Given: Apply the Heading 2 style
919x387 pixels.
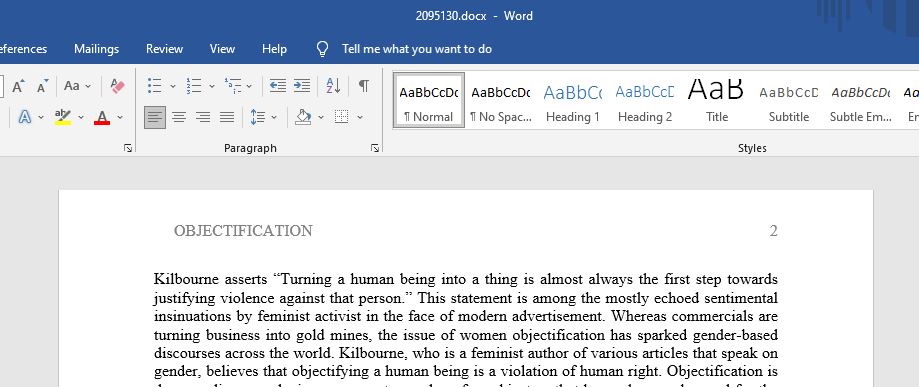Looking at the screenshot, I should (x=645, y=100).
